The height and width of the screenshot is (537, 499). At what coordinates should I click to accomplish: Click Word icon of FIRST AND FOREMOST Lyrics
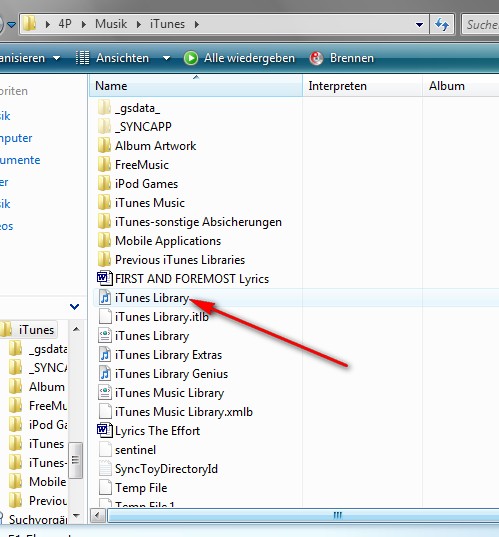[104, 278]
